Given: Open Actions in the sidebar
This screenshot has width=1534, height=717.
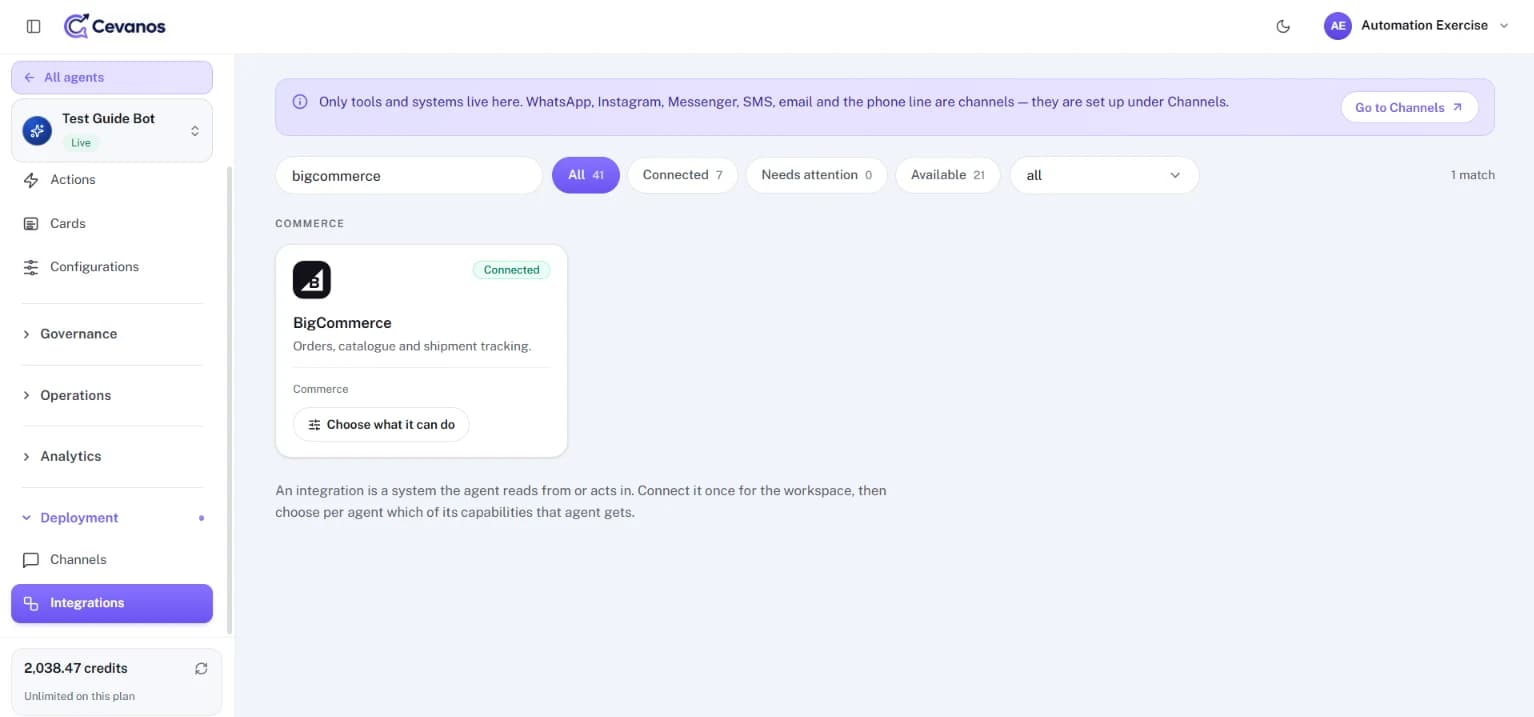Looking at the screenshot, I should click(112, 180).
